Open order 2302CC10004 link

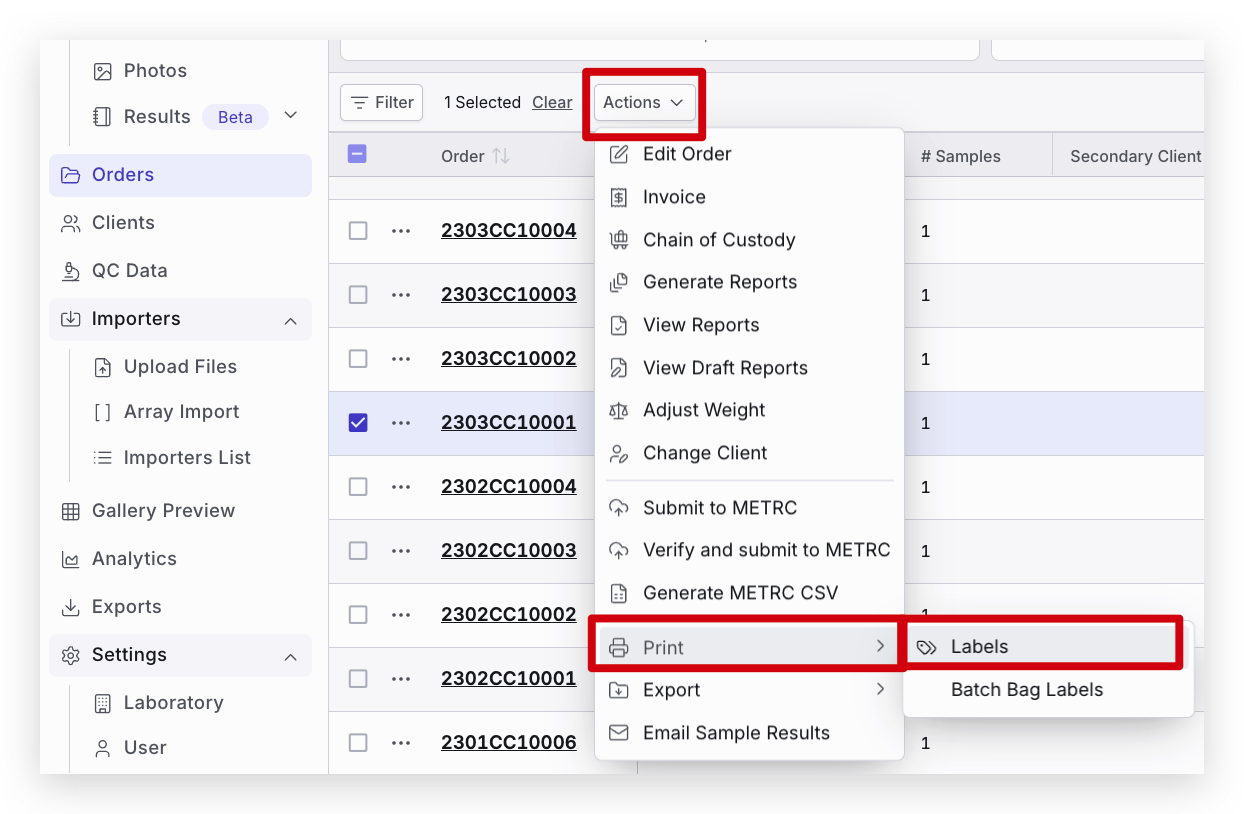[508, 487]
